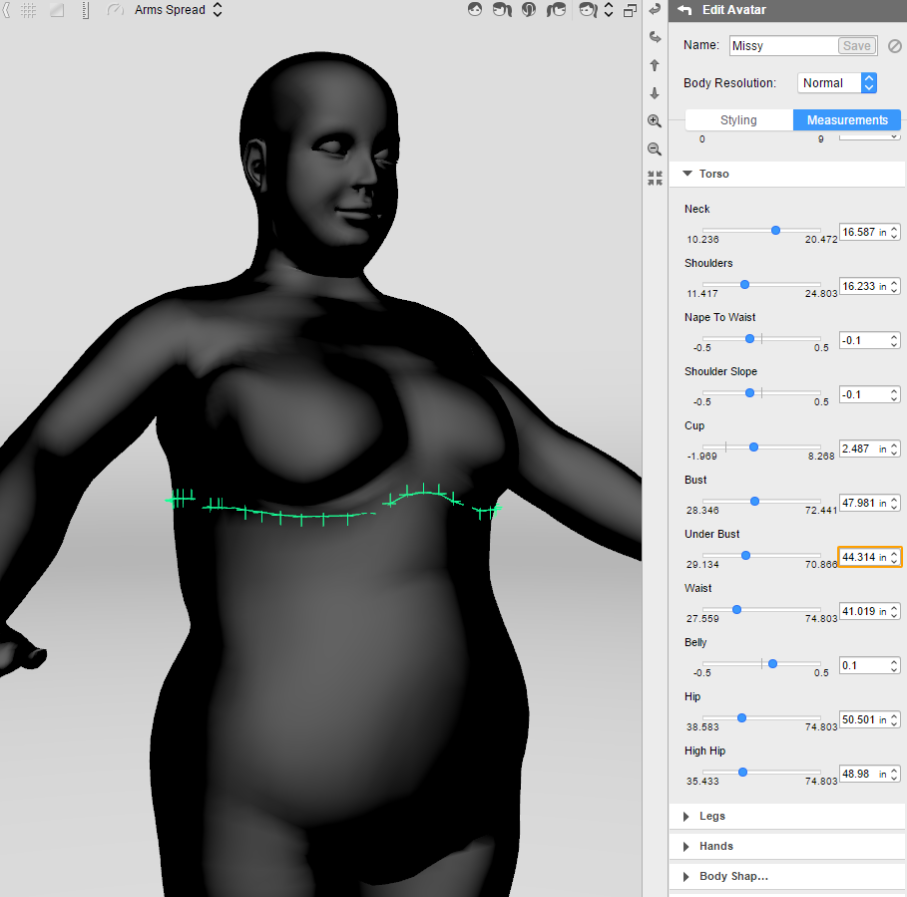Image resolution: width=907 pixels, height=897 pixels.
Task: Switch to the Styling tab
Action: tap(738, 120)
